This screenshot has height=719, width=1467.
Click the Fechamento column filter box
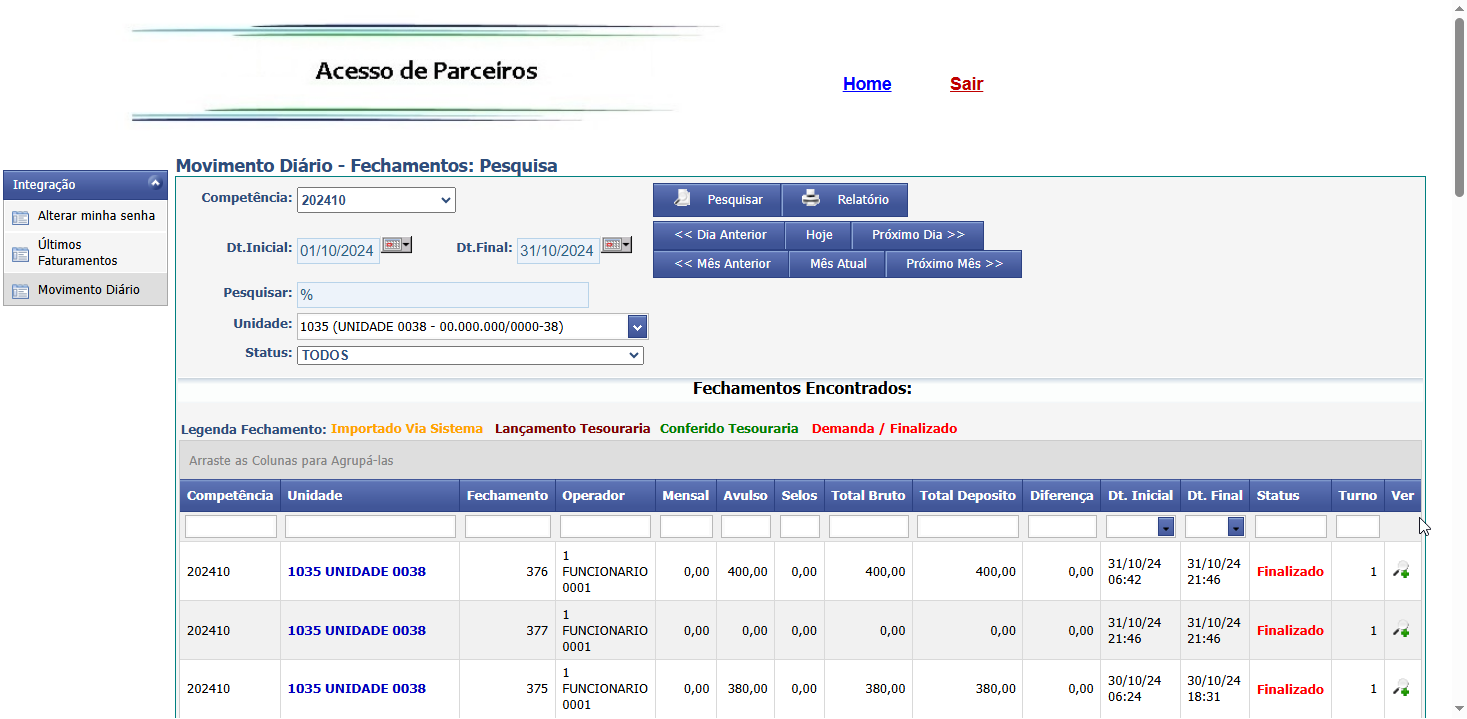[508, 527]
